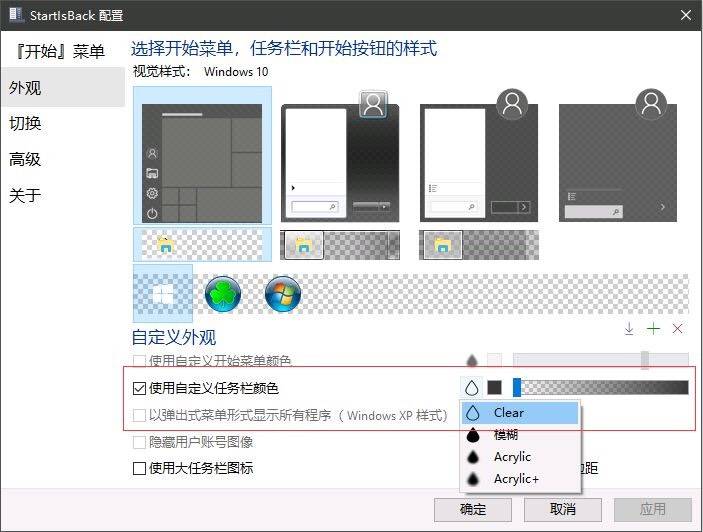Click the dark taskbar color swatch
703x532 pixels.
point(495,387)
